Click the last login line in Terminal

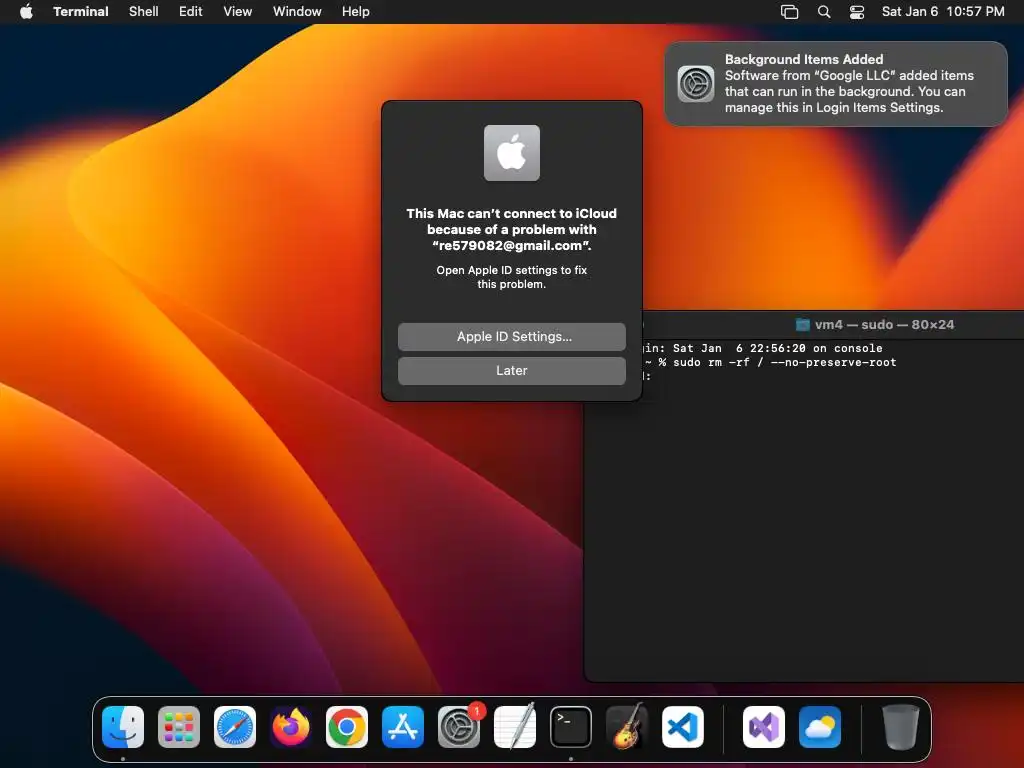tap(763, 348)
